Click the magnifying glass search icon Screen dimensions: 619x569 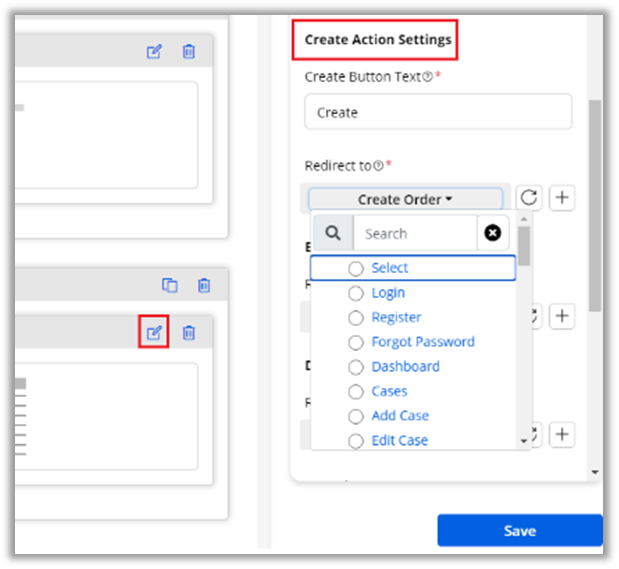[333, 233]
